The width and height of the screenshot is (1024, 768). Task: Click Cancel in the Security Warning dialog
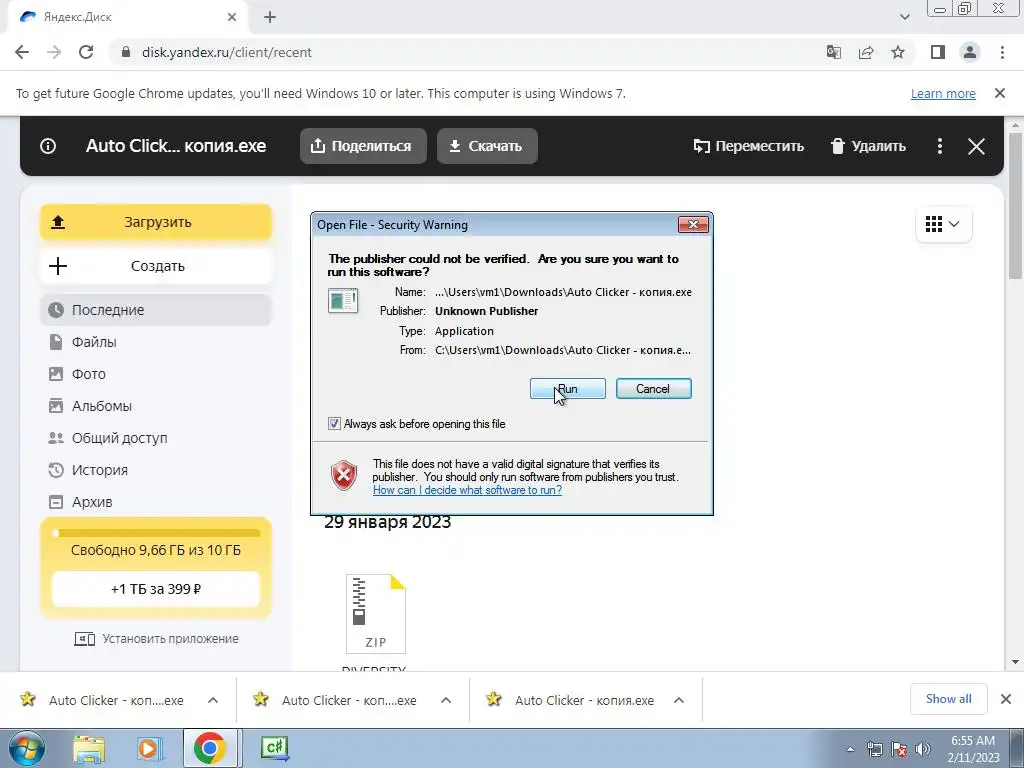653,389
